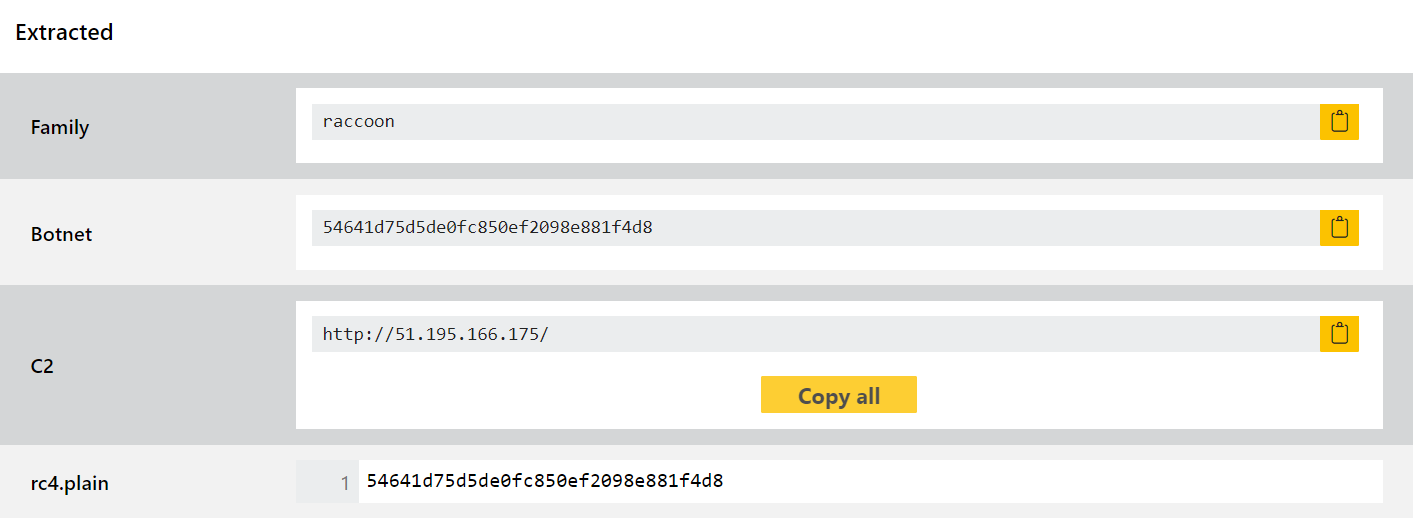Copy the C2 URL using its clipboard icon

1339,334
